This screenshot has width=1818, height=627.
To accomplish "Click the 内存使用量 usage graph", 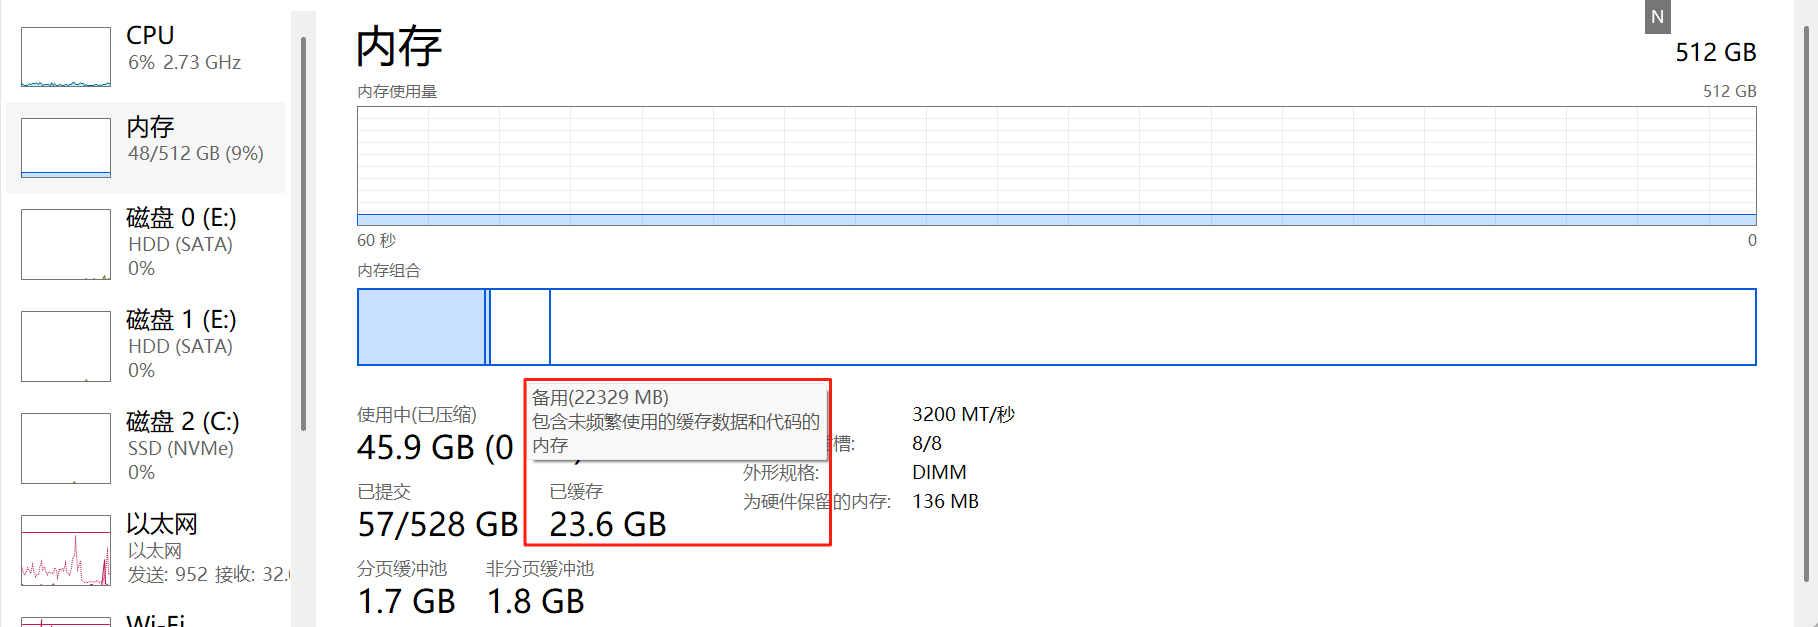I will [1056, 166].
